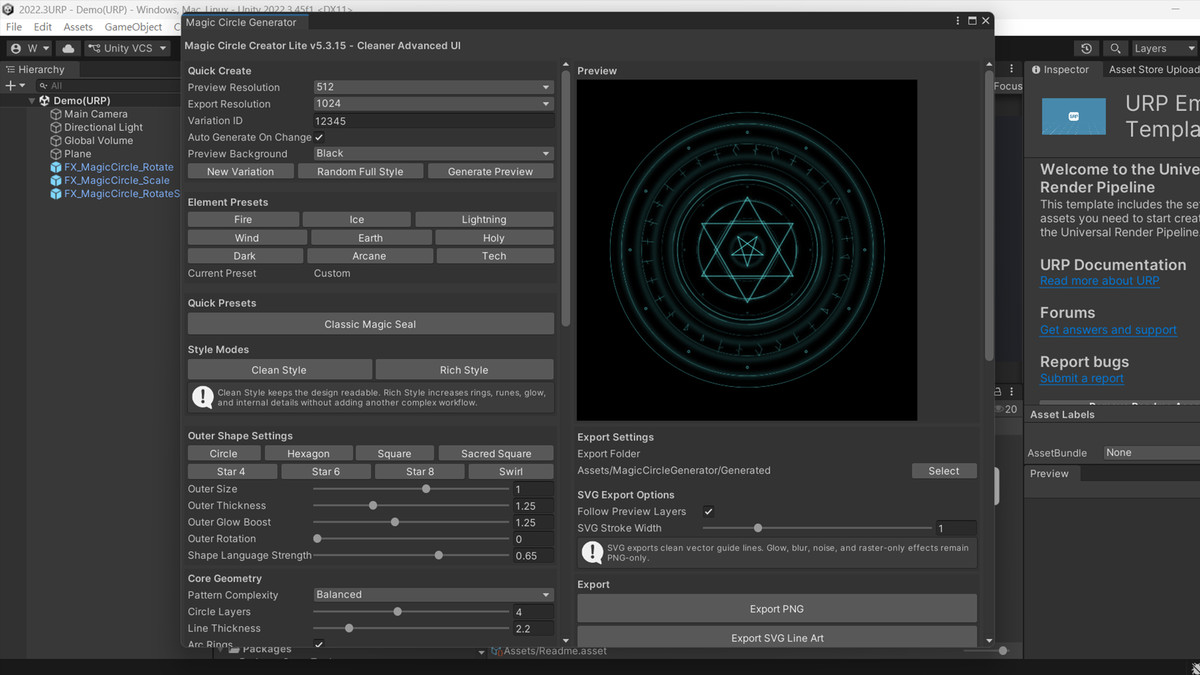Click the Variation ID input field
Viewport: 1200px width, 675px height.
(433, 121)
